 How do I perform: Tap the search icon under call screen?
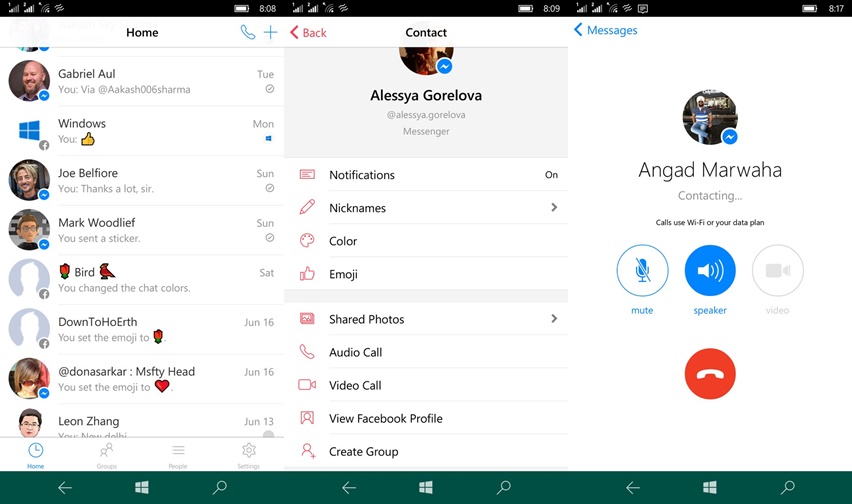(787, 487)
